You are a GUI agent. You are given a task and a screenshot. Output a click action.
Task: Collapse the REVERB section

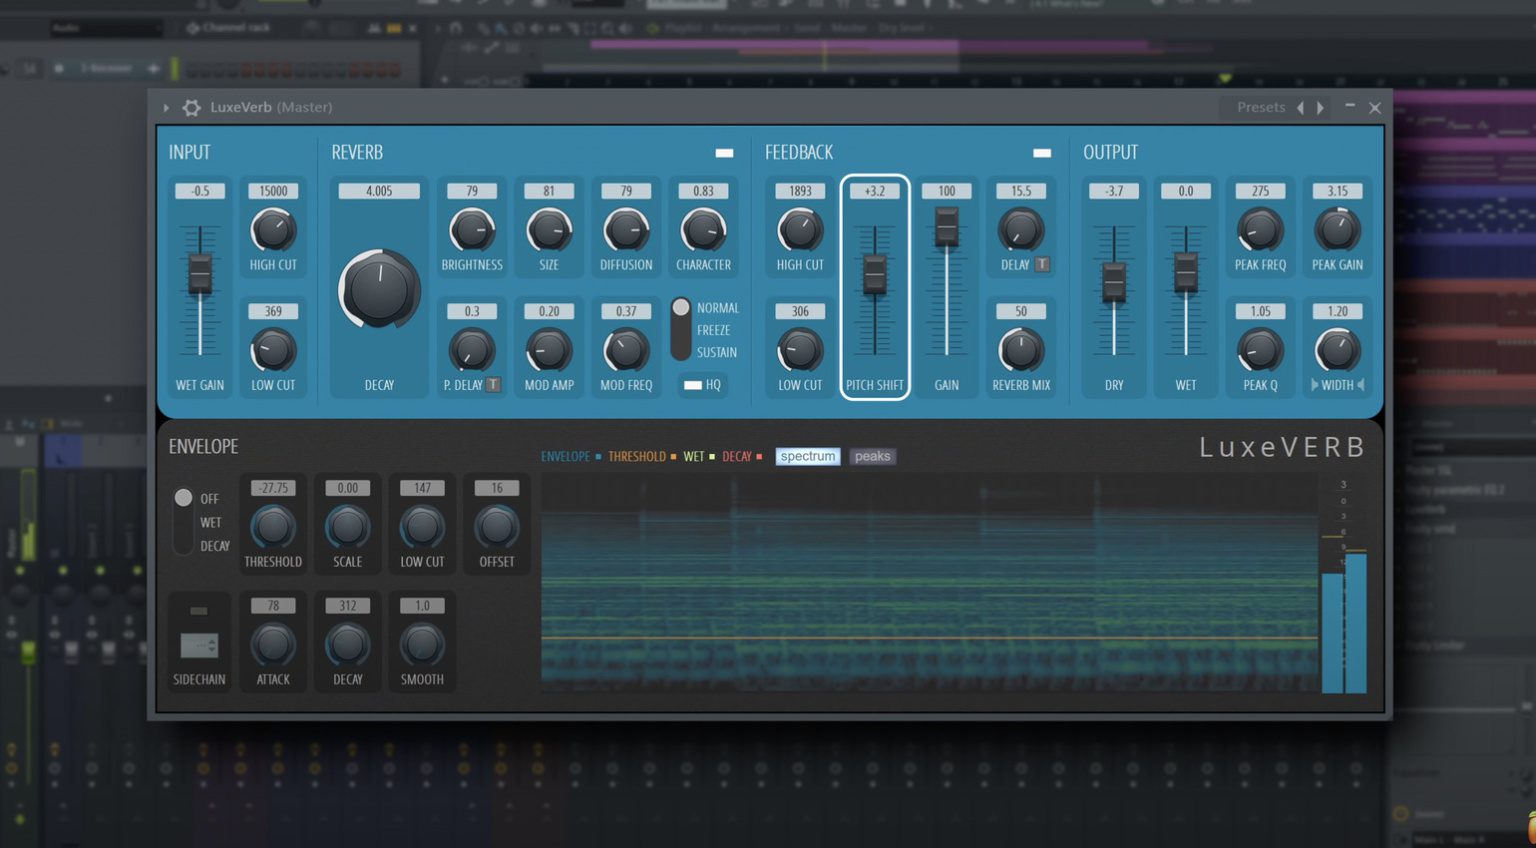(723, 152)
